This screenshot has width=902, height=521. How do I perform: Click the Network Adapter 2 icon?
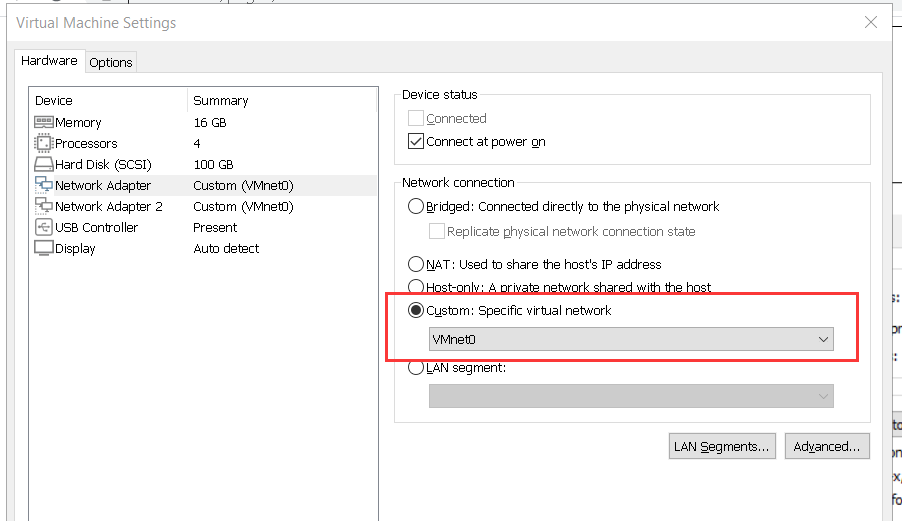44,206
